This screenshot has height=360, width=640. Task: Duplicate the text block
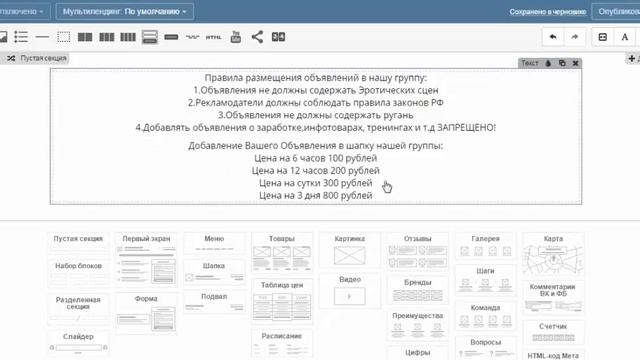pos(562,63)
